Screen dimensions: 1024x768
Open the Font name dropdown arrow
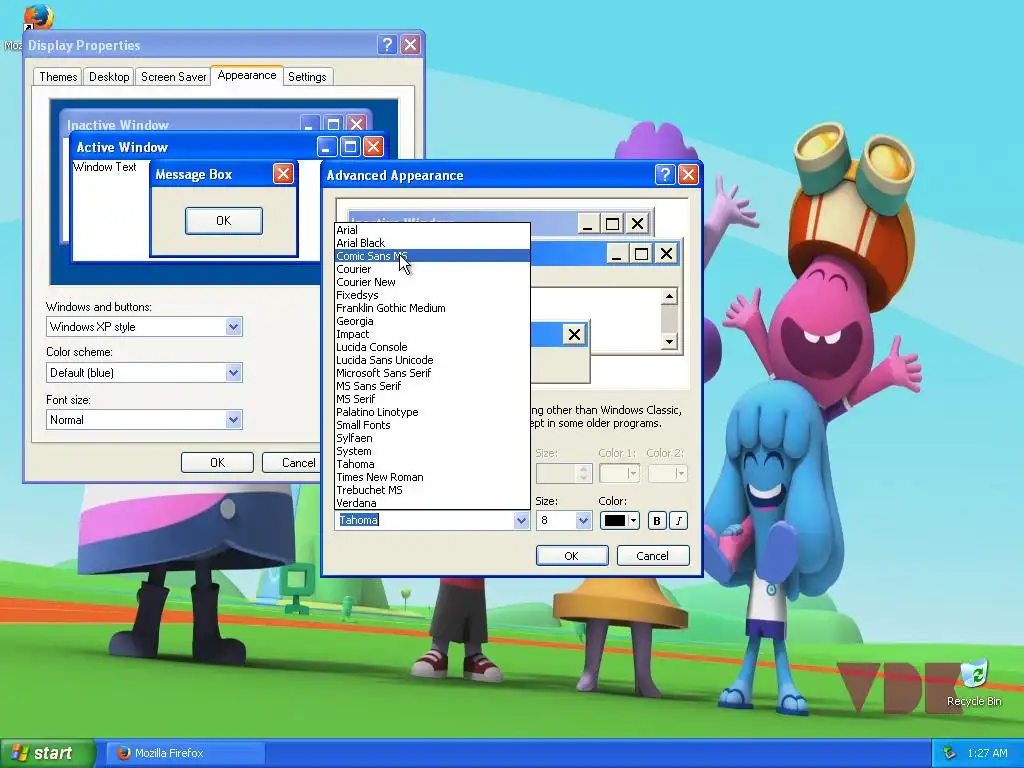pos(520,520)
